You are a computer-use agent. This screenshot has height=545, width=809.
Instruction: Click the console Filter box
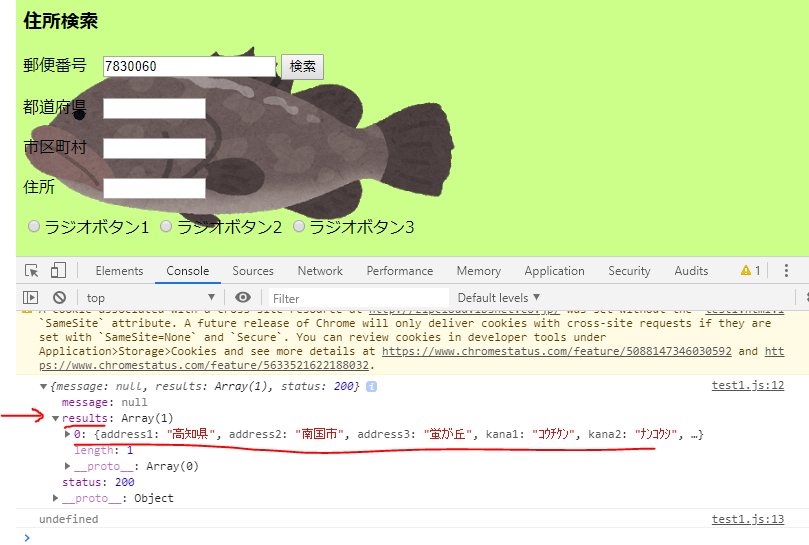pyautogui.click(x=359, y=298)
